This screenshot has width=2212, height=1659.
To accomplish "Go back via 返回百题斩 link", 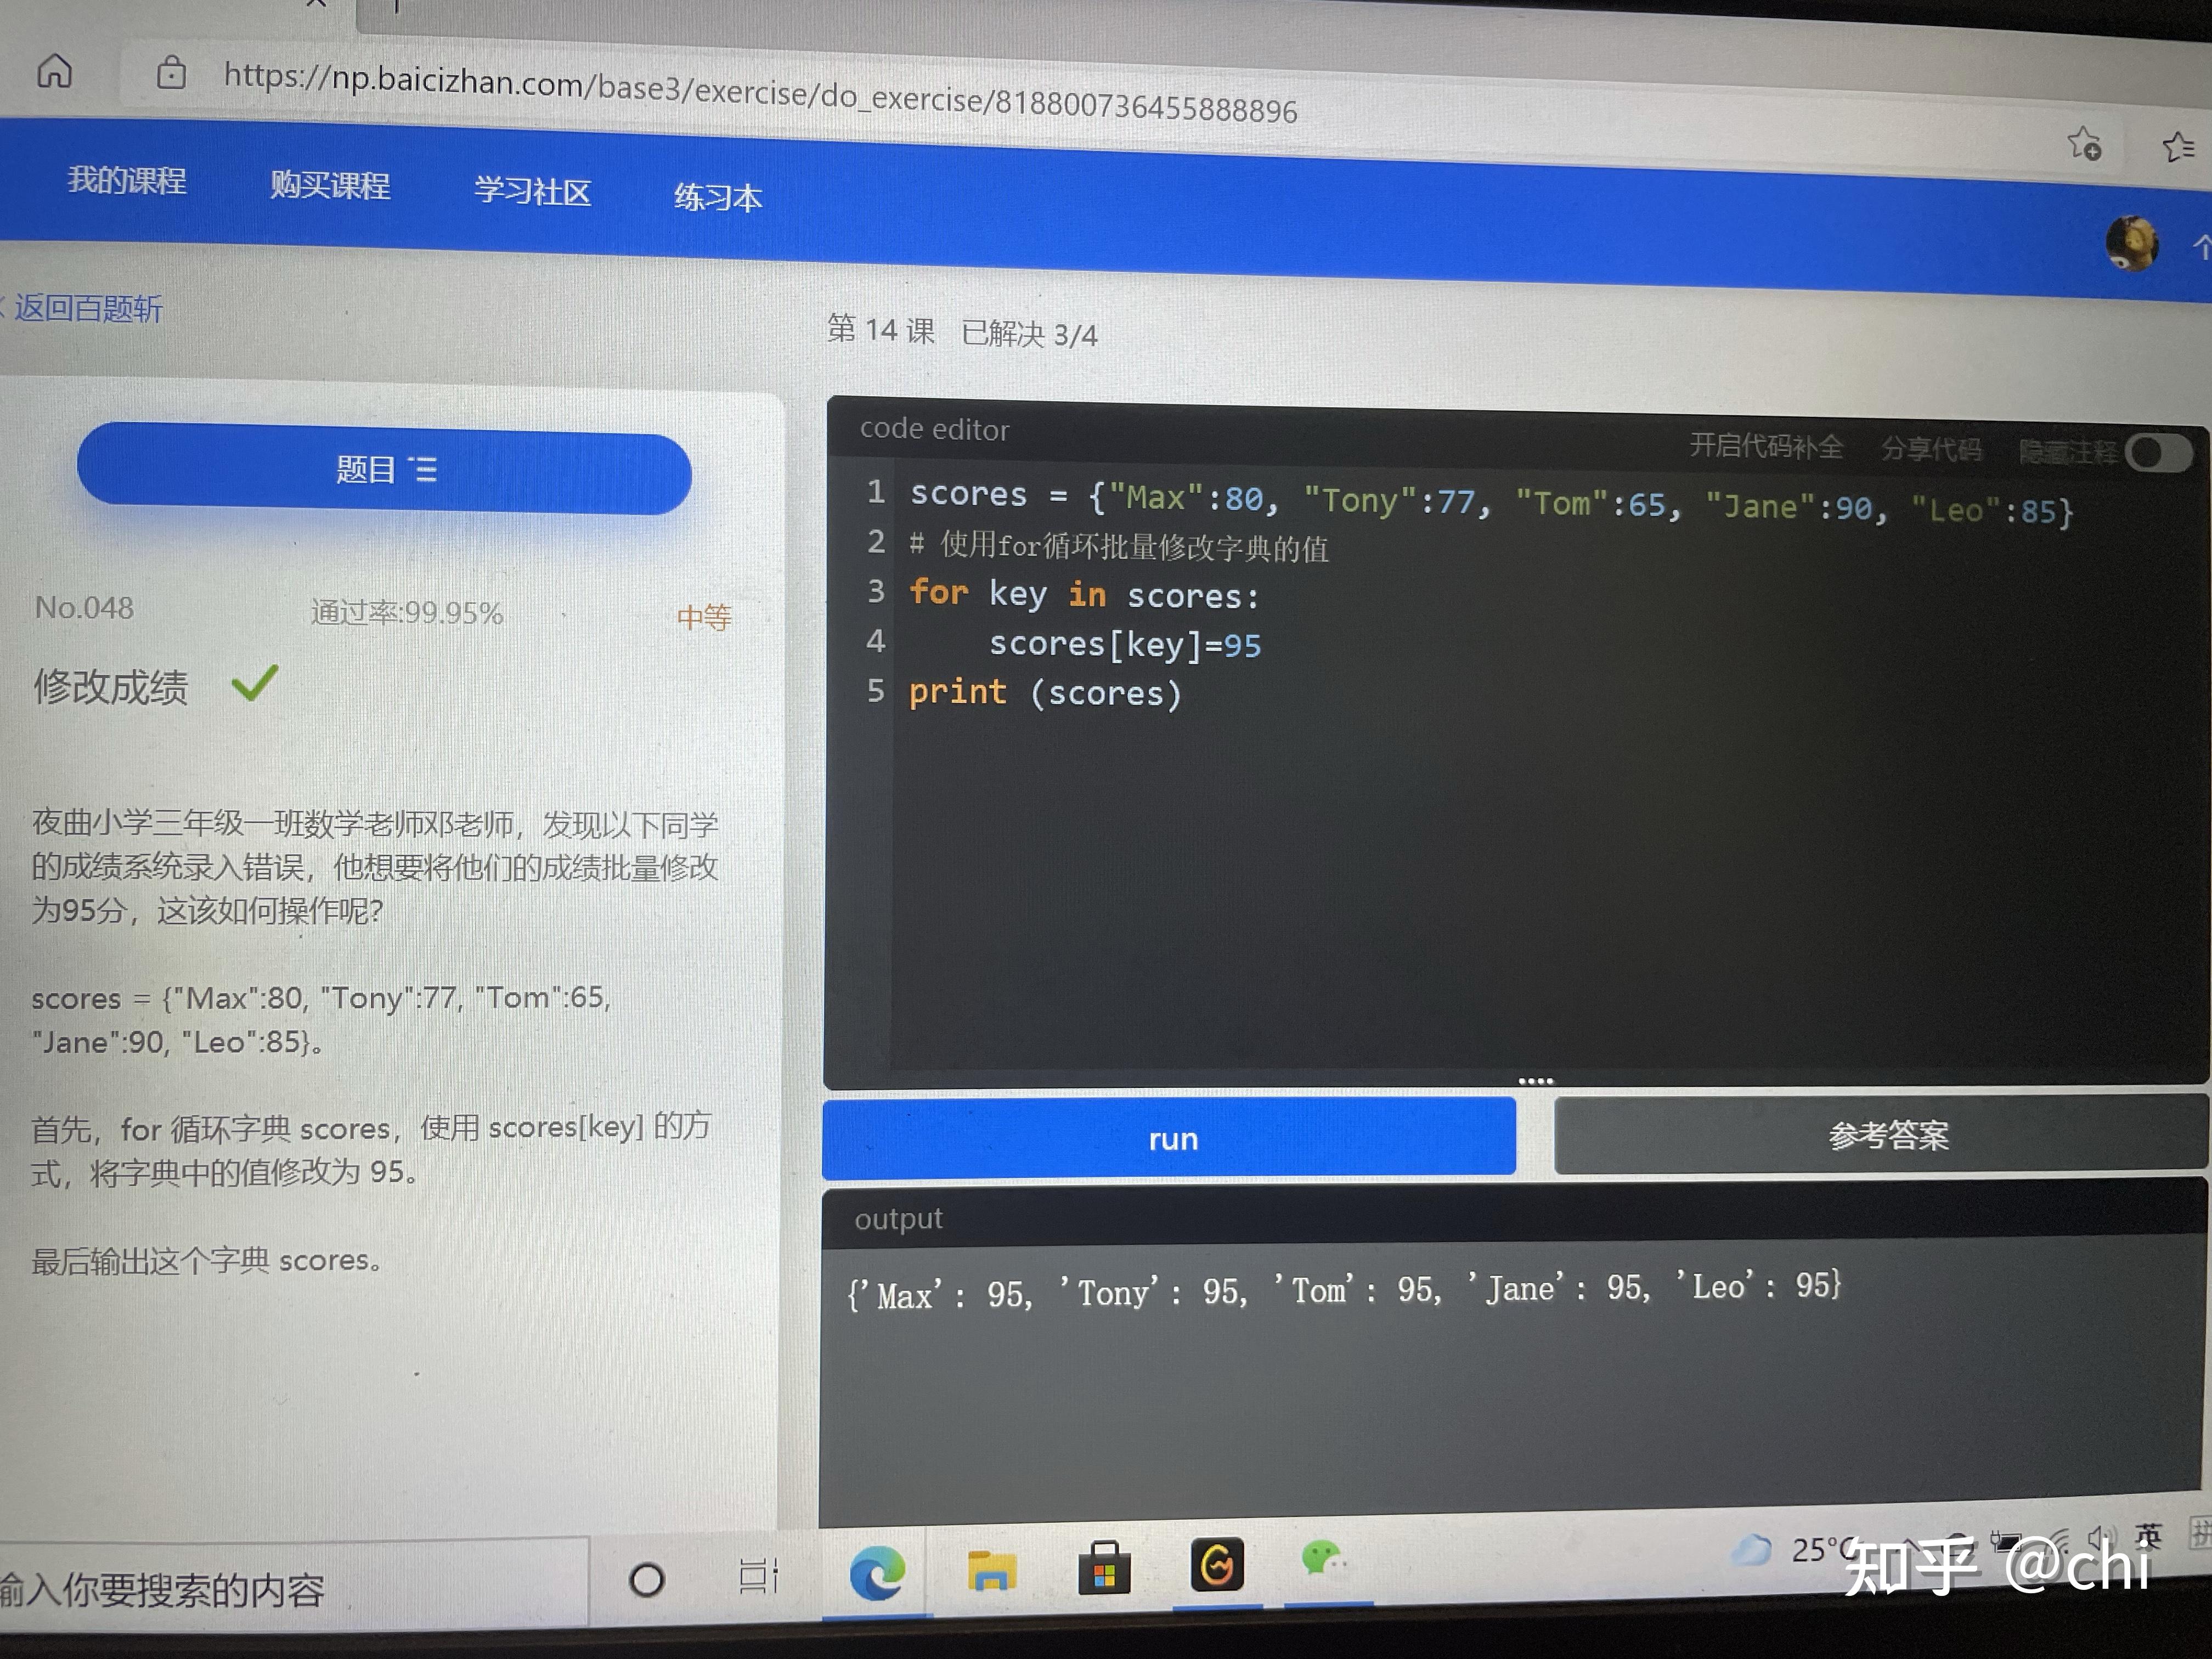I will [90, 309].
